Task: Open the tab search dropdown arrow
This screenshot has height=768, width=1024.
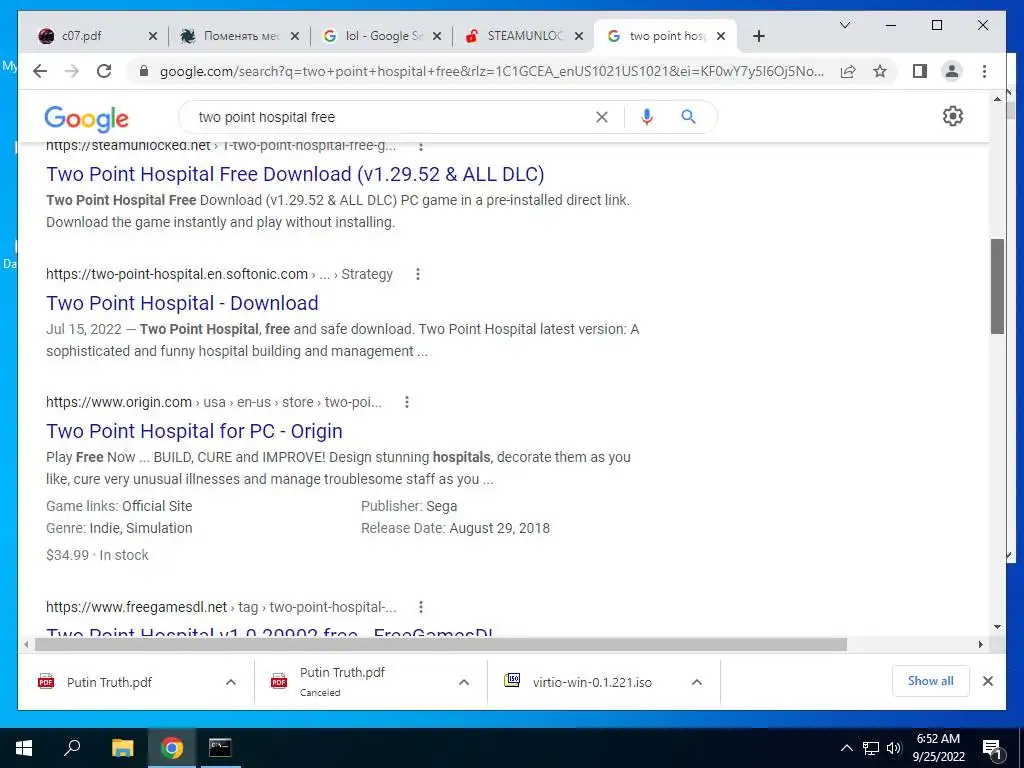Action: pos(844,25)
